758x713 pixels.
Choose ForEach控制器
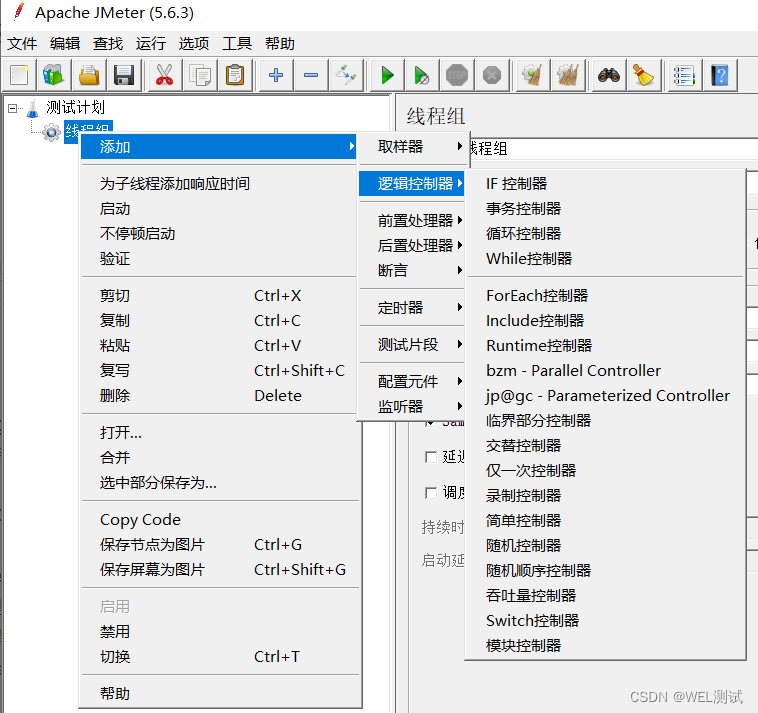click(x=605, y=295)
